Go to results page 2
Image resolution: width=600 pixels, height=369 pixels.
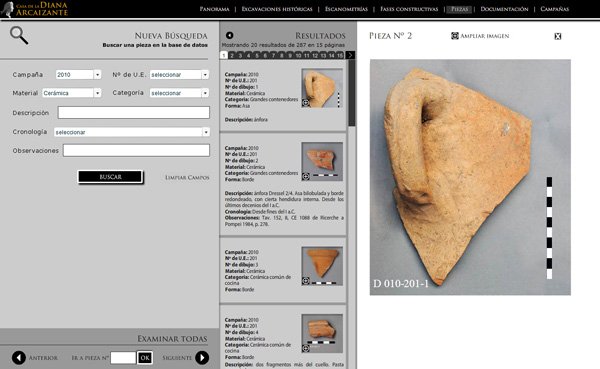click(x=232, y=55)
